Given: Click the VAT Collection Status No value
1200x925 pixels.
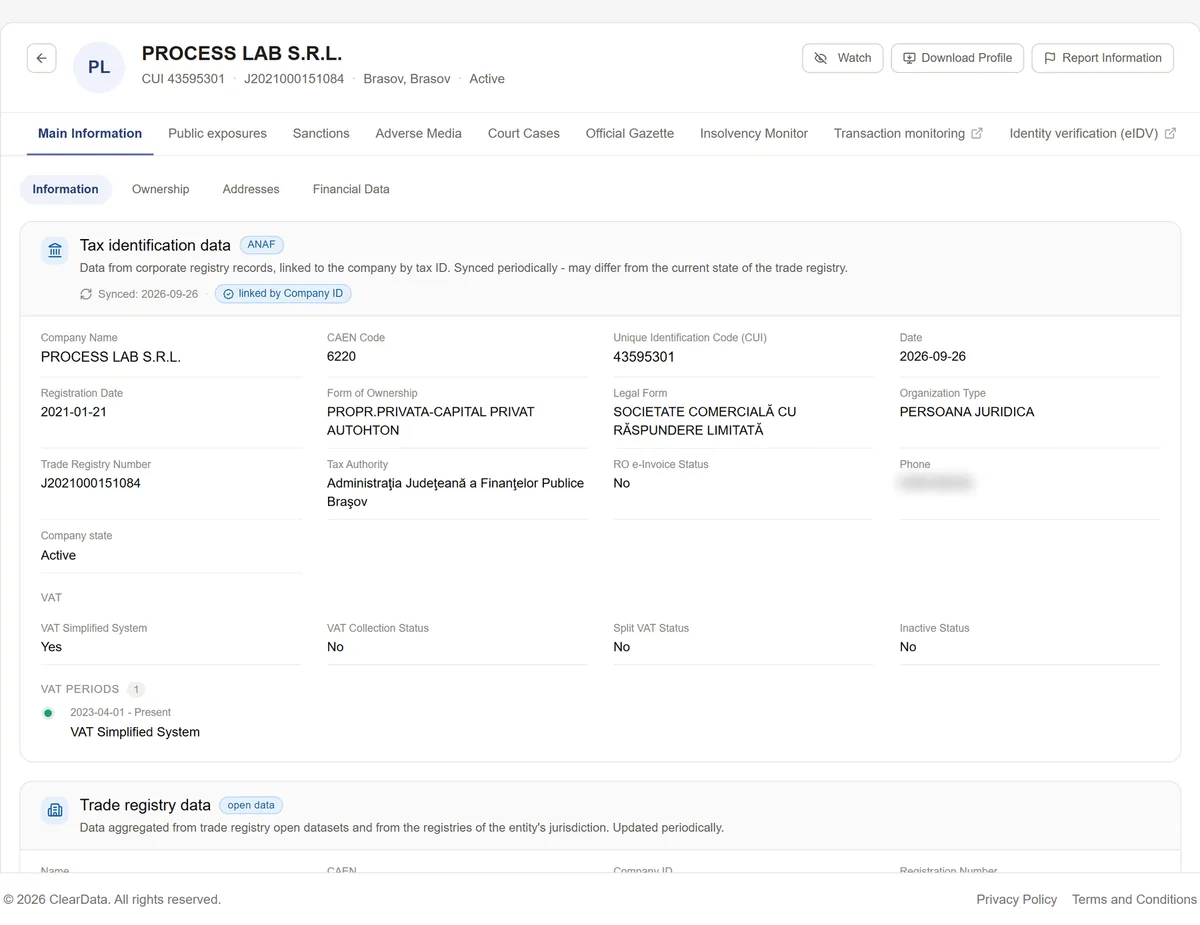Looking at the screenshot, I should coord(335,647).
